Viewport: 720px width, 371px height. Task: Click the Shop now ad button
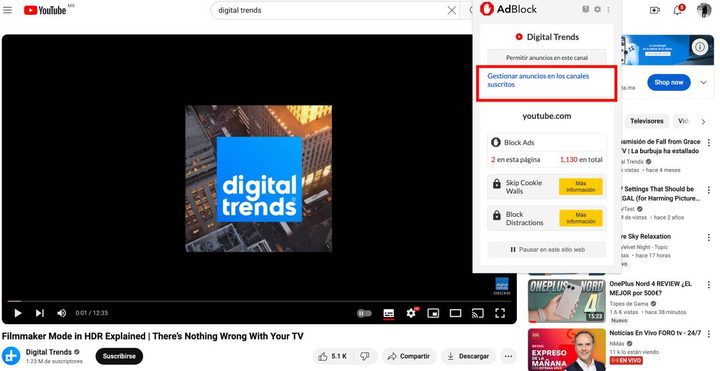coord(669,83)
